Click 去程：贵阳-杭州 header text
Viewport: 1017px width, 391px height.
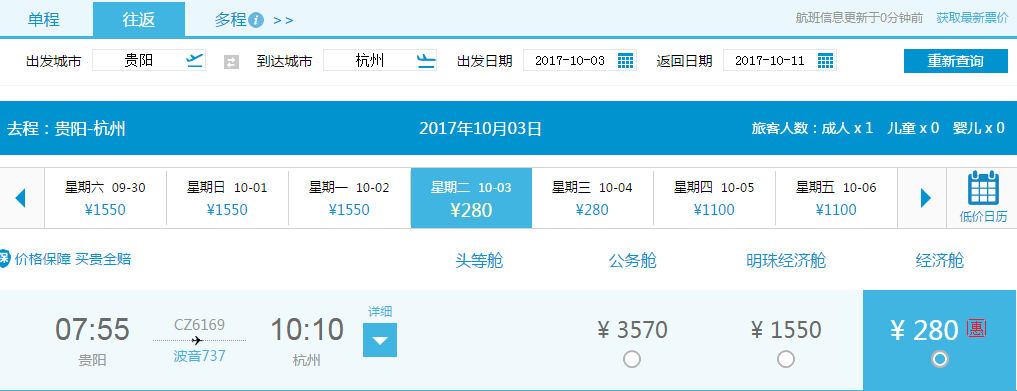[66, 128]
